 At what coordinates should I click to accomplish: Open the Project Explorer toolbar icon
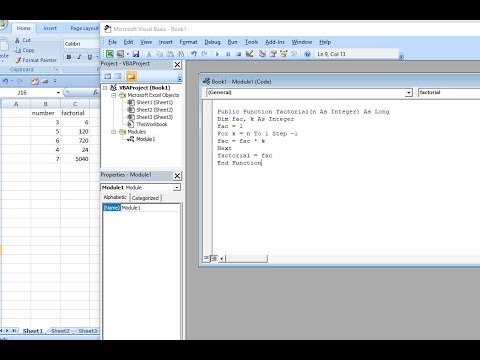[x=262, y=54]
